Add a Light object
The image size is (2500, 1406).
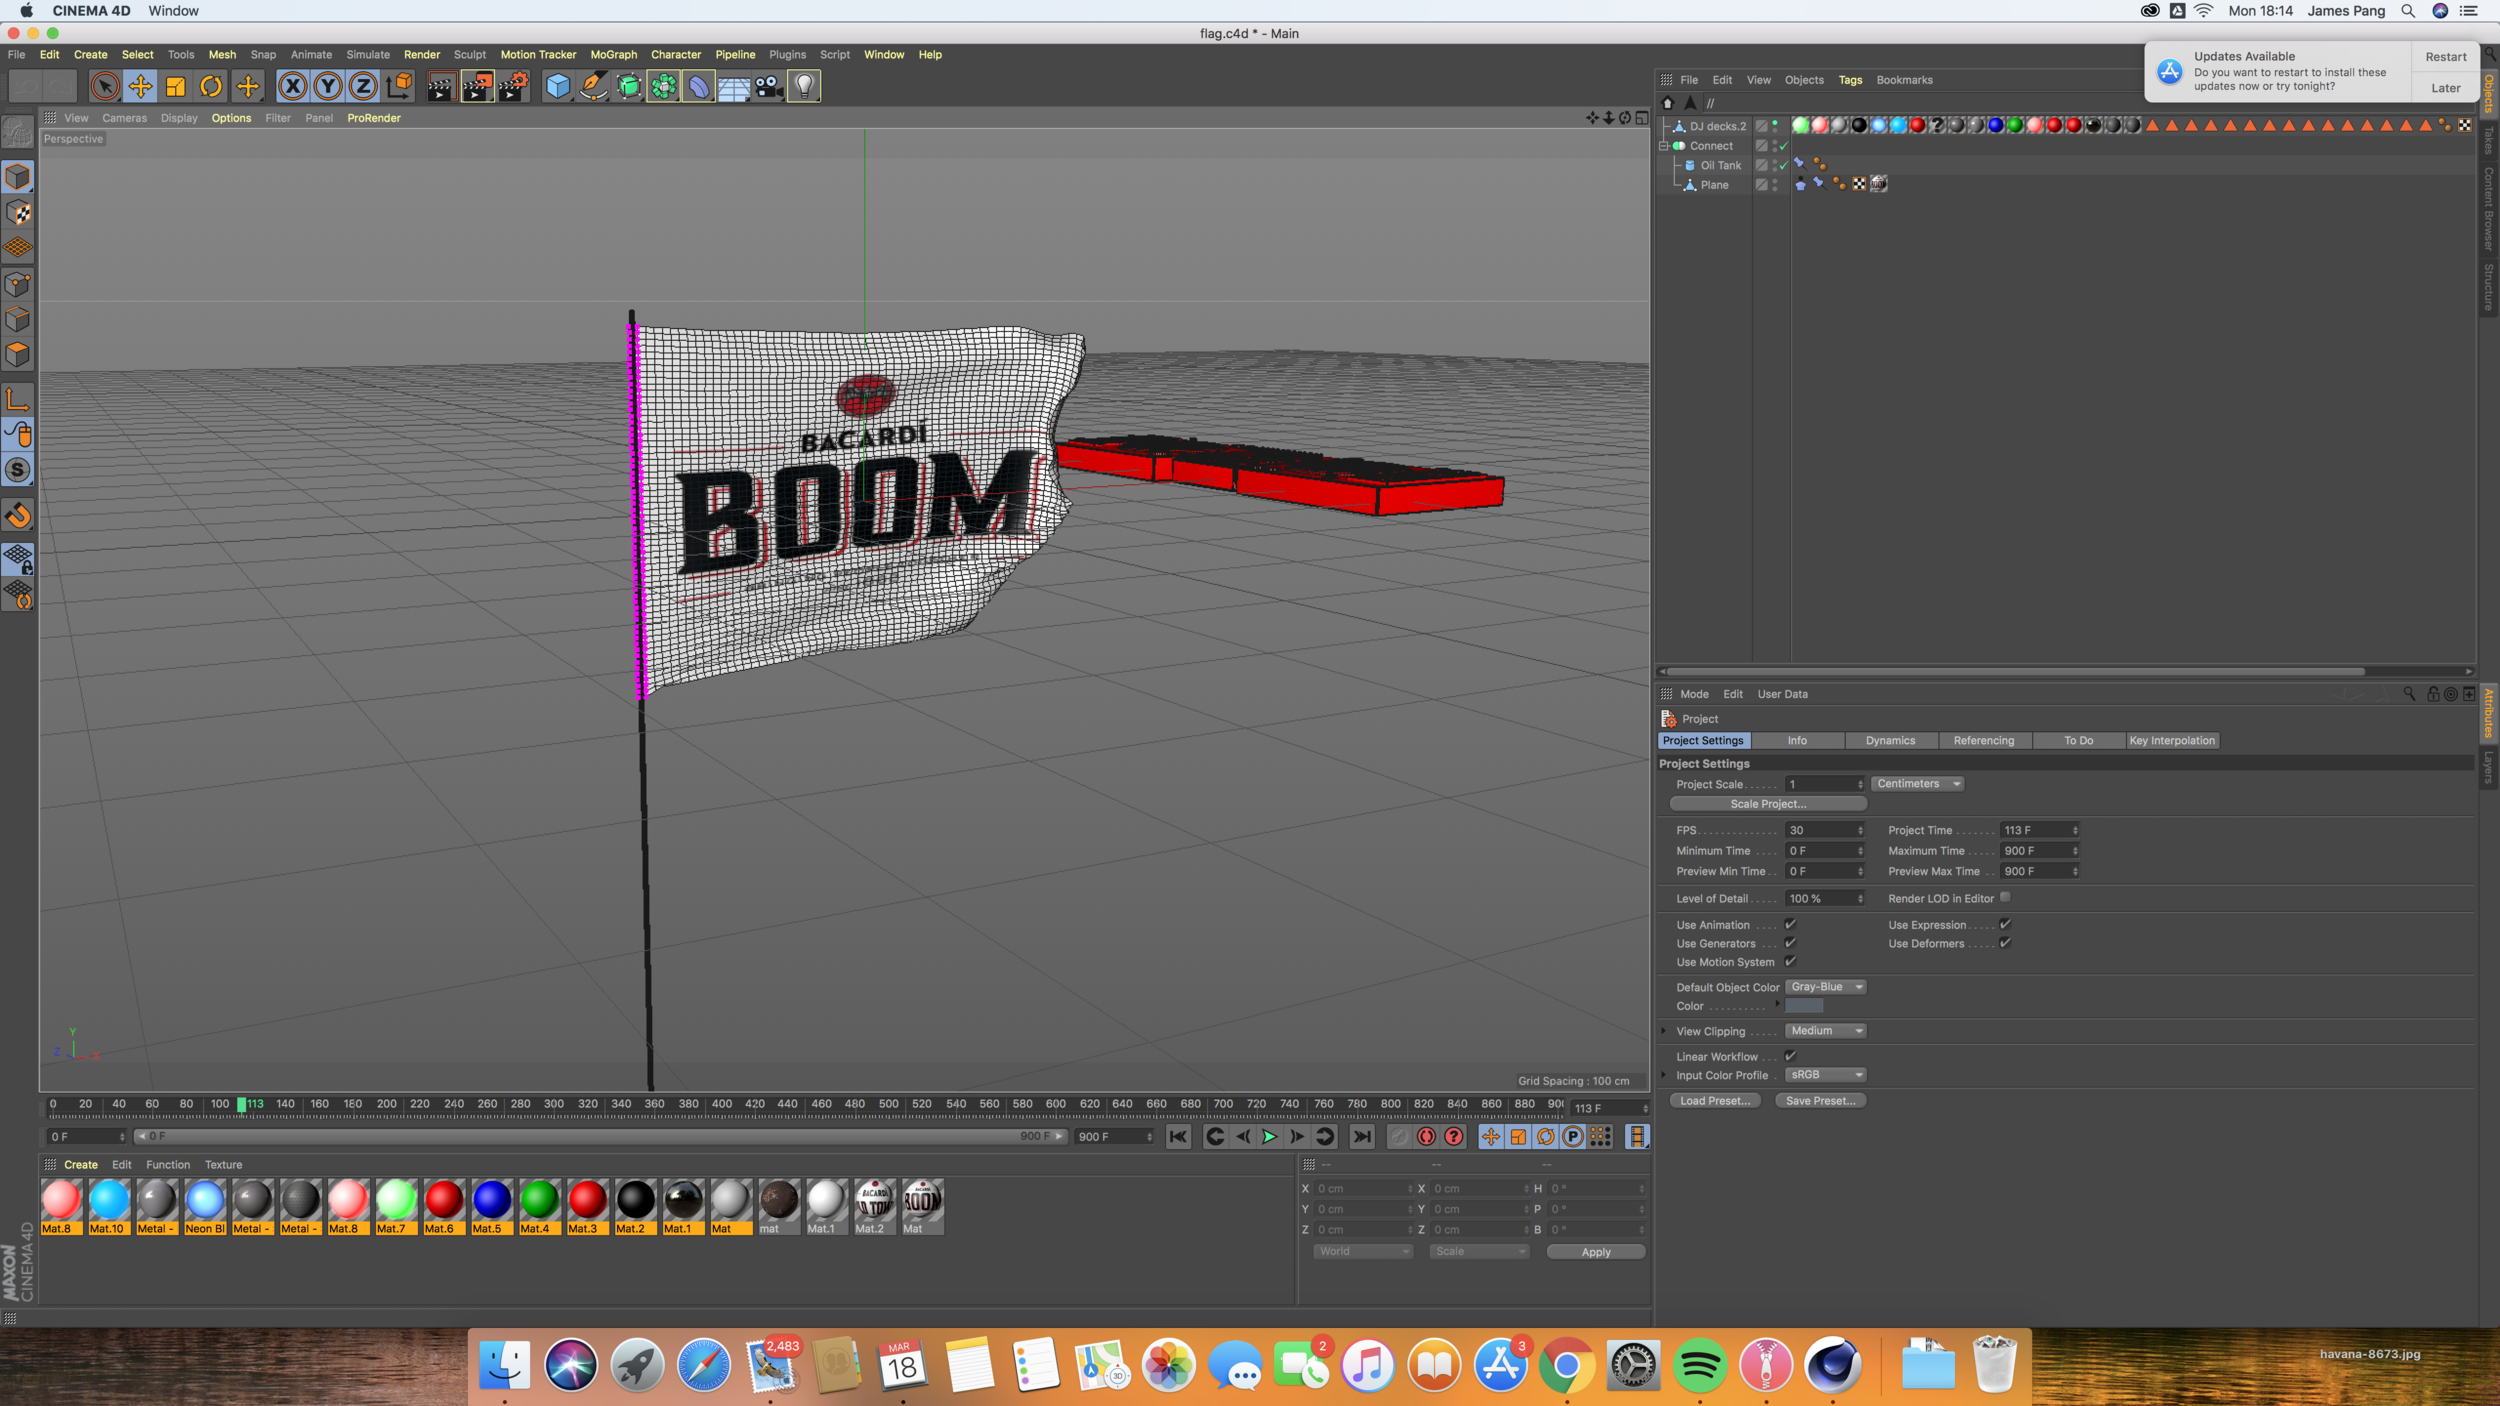pyautogui.click(x=804, y=87)
